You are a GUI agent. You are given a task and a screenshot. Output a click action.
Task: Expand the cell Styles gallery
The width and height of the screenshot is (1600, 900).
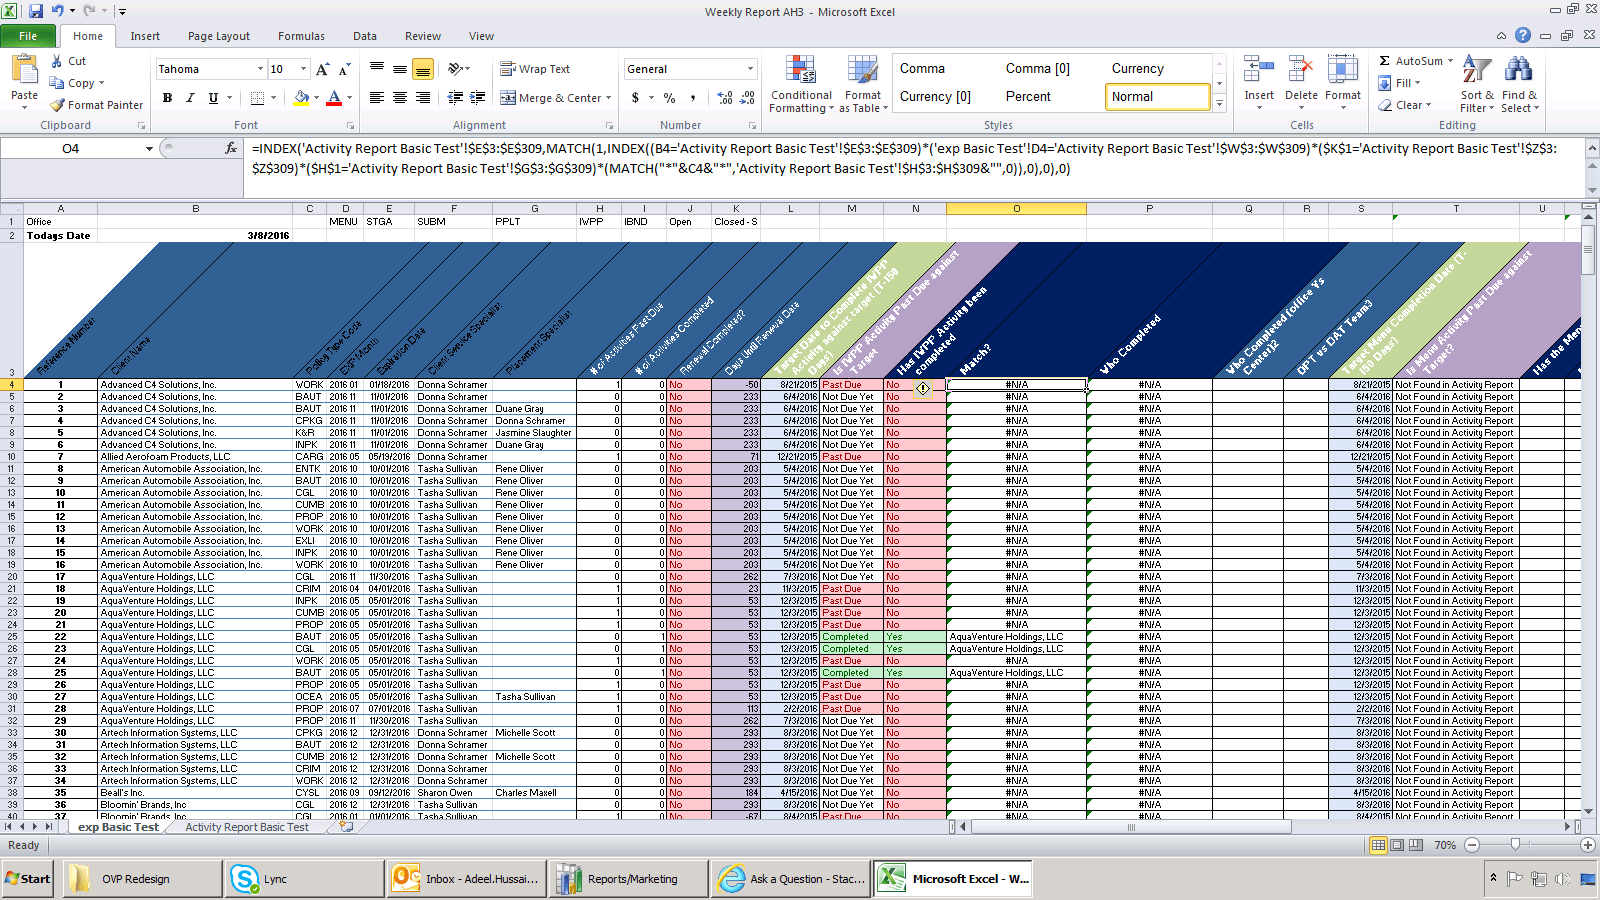(x=1219, y=103)
